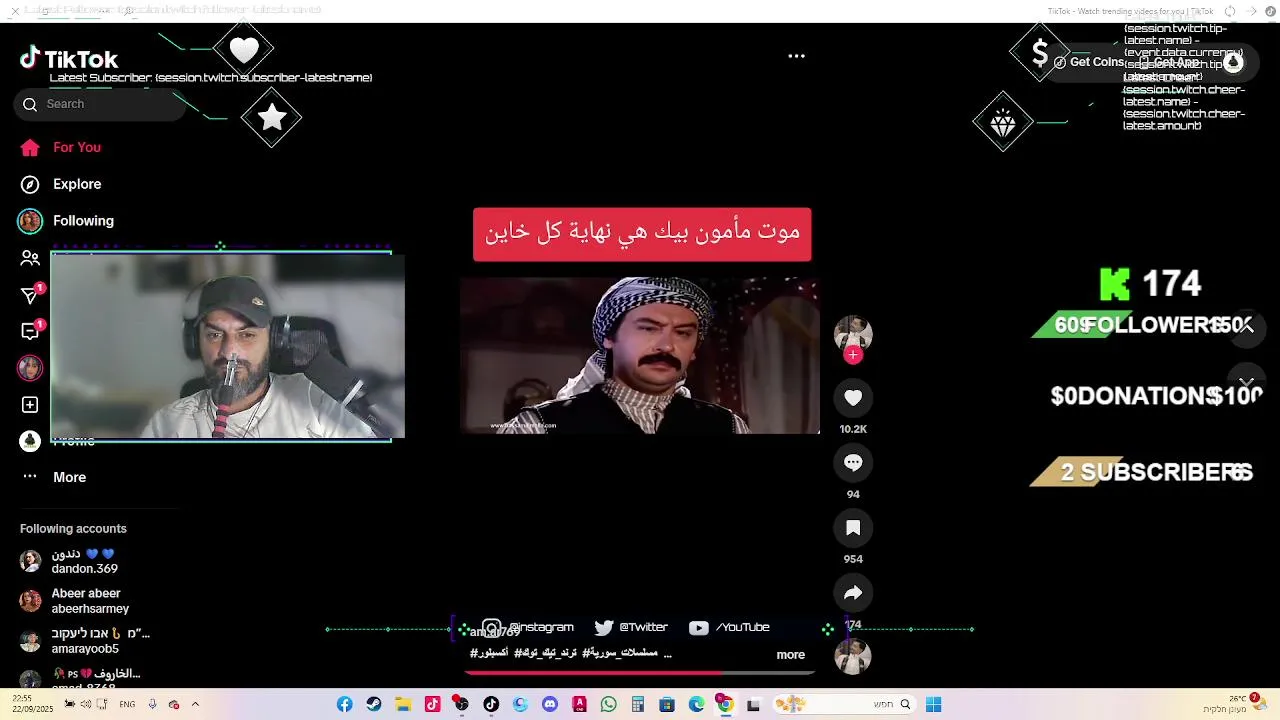The height and width of the screenshot is (720, 1280).
Task: Open Microsoft Store from the taskbar
Action: [667, 704]
